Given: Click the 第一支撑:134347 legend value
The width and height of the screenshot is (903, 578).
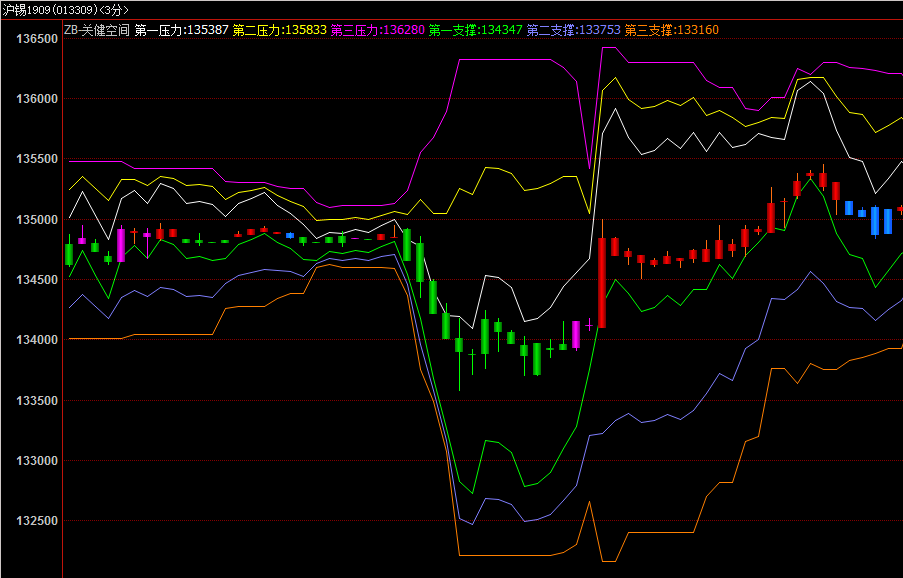Looking at the screenshot, I should pyautogui.click(x=476, y=30).
